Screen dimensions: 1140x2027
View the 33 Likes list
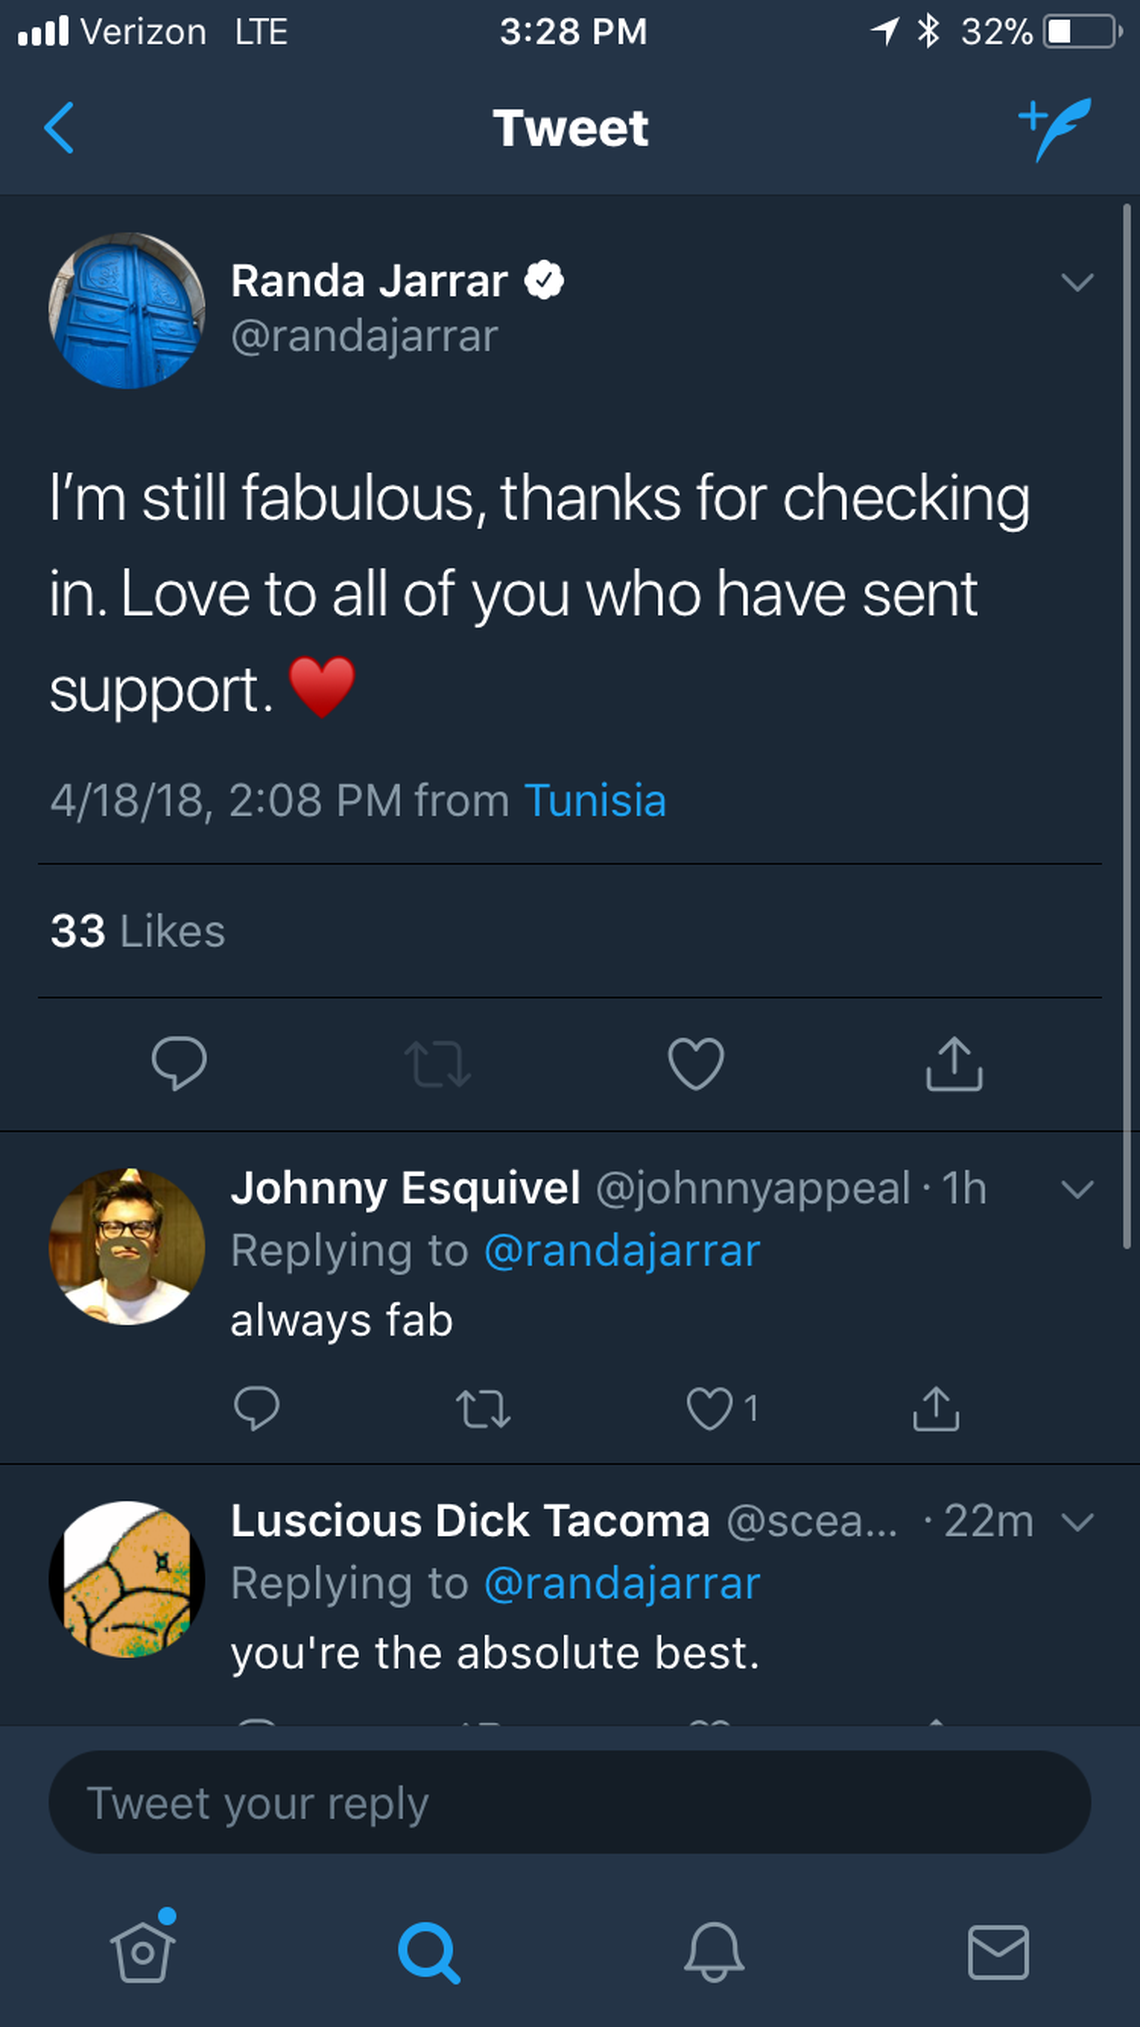tap(138, 931)
